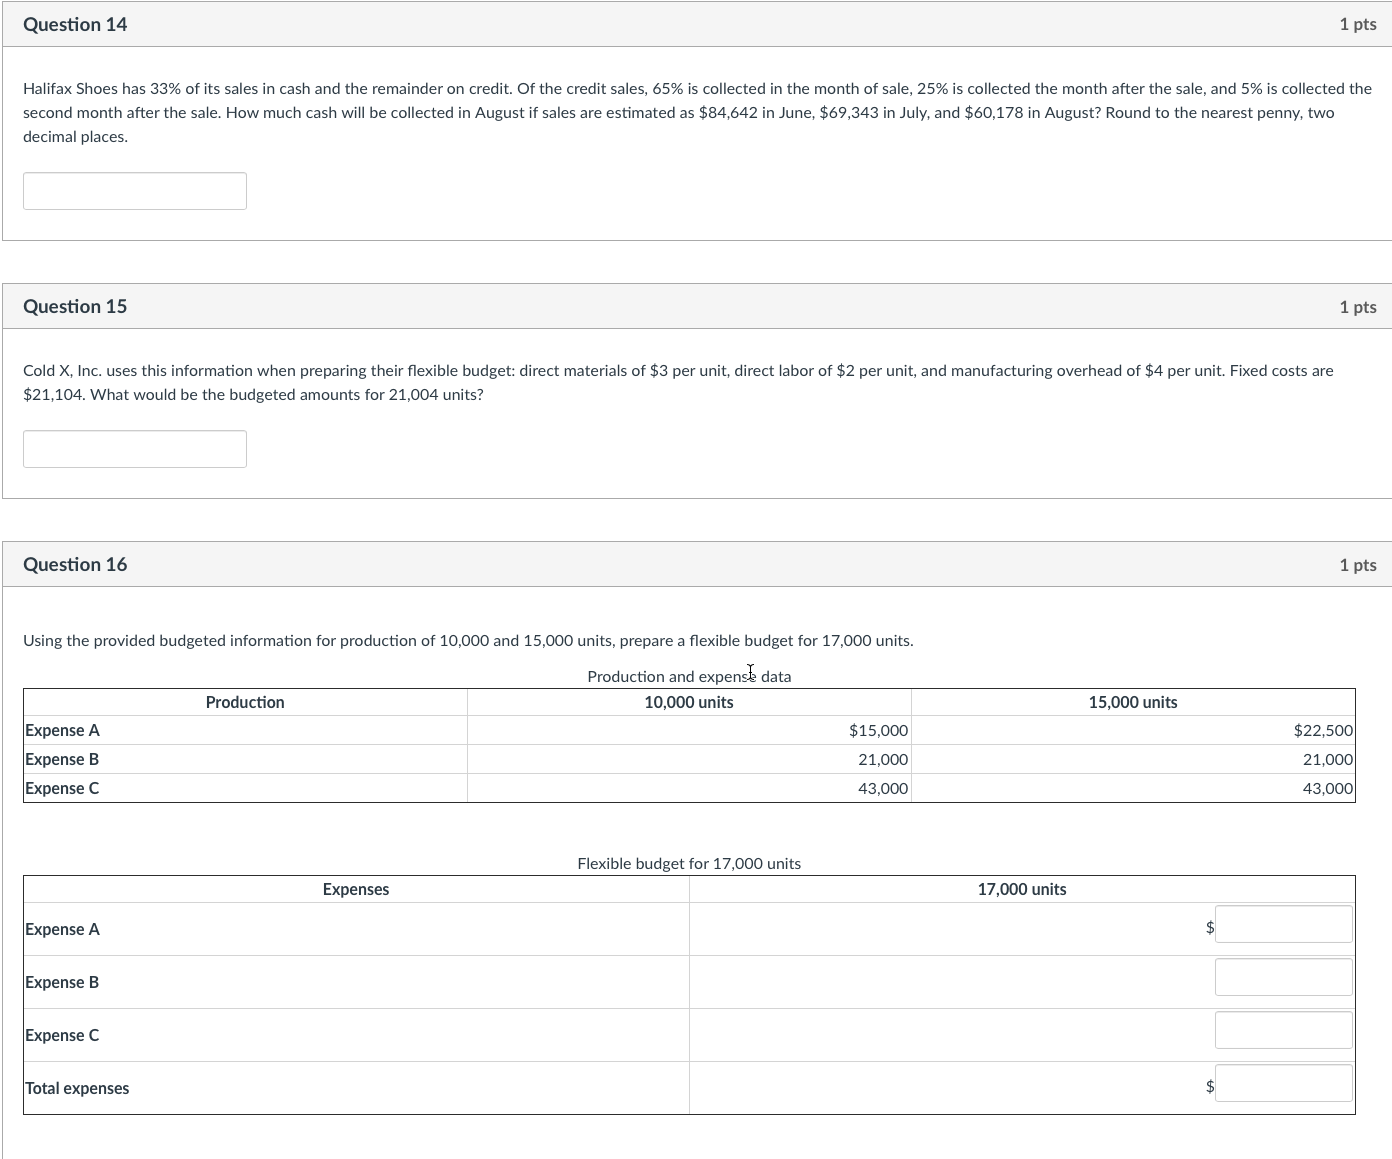1392x1159 pixels.
Task: Click the 1 pts label of Question 14
Action: 1357,25
